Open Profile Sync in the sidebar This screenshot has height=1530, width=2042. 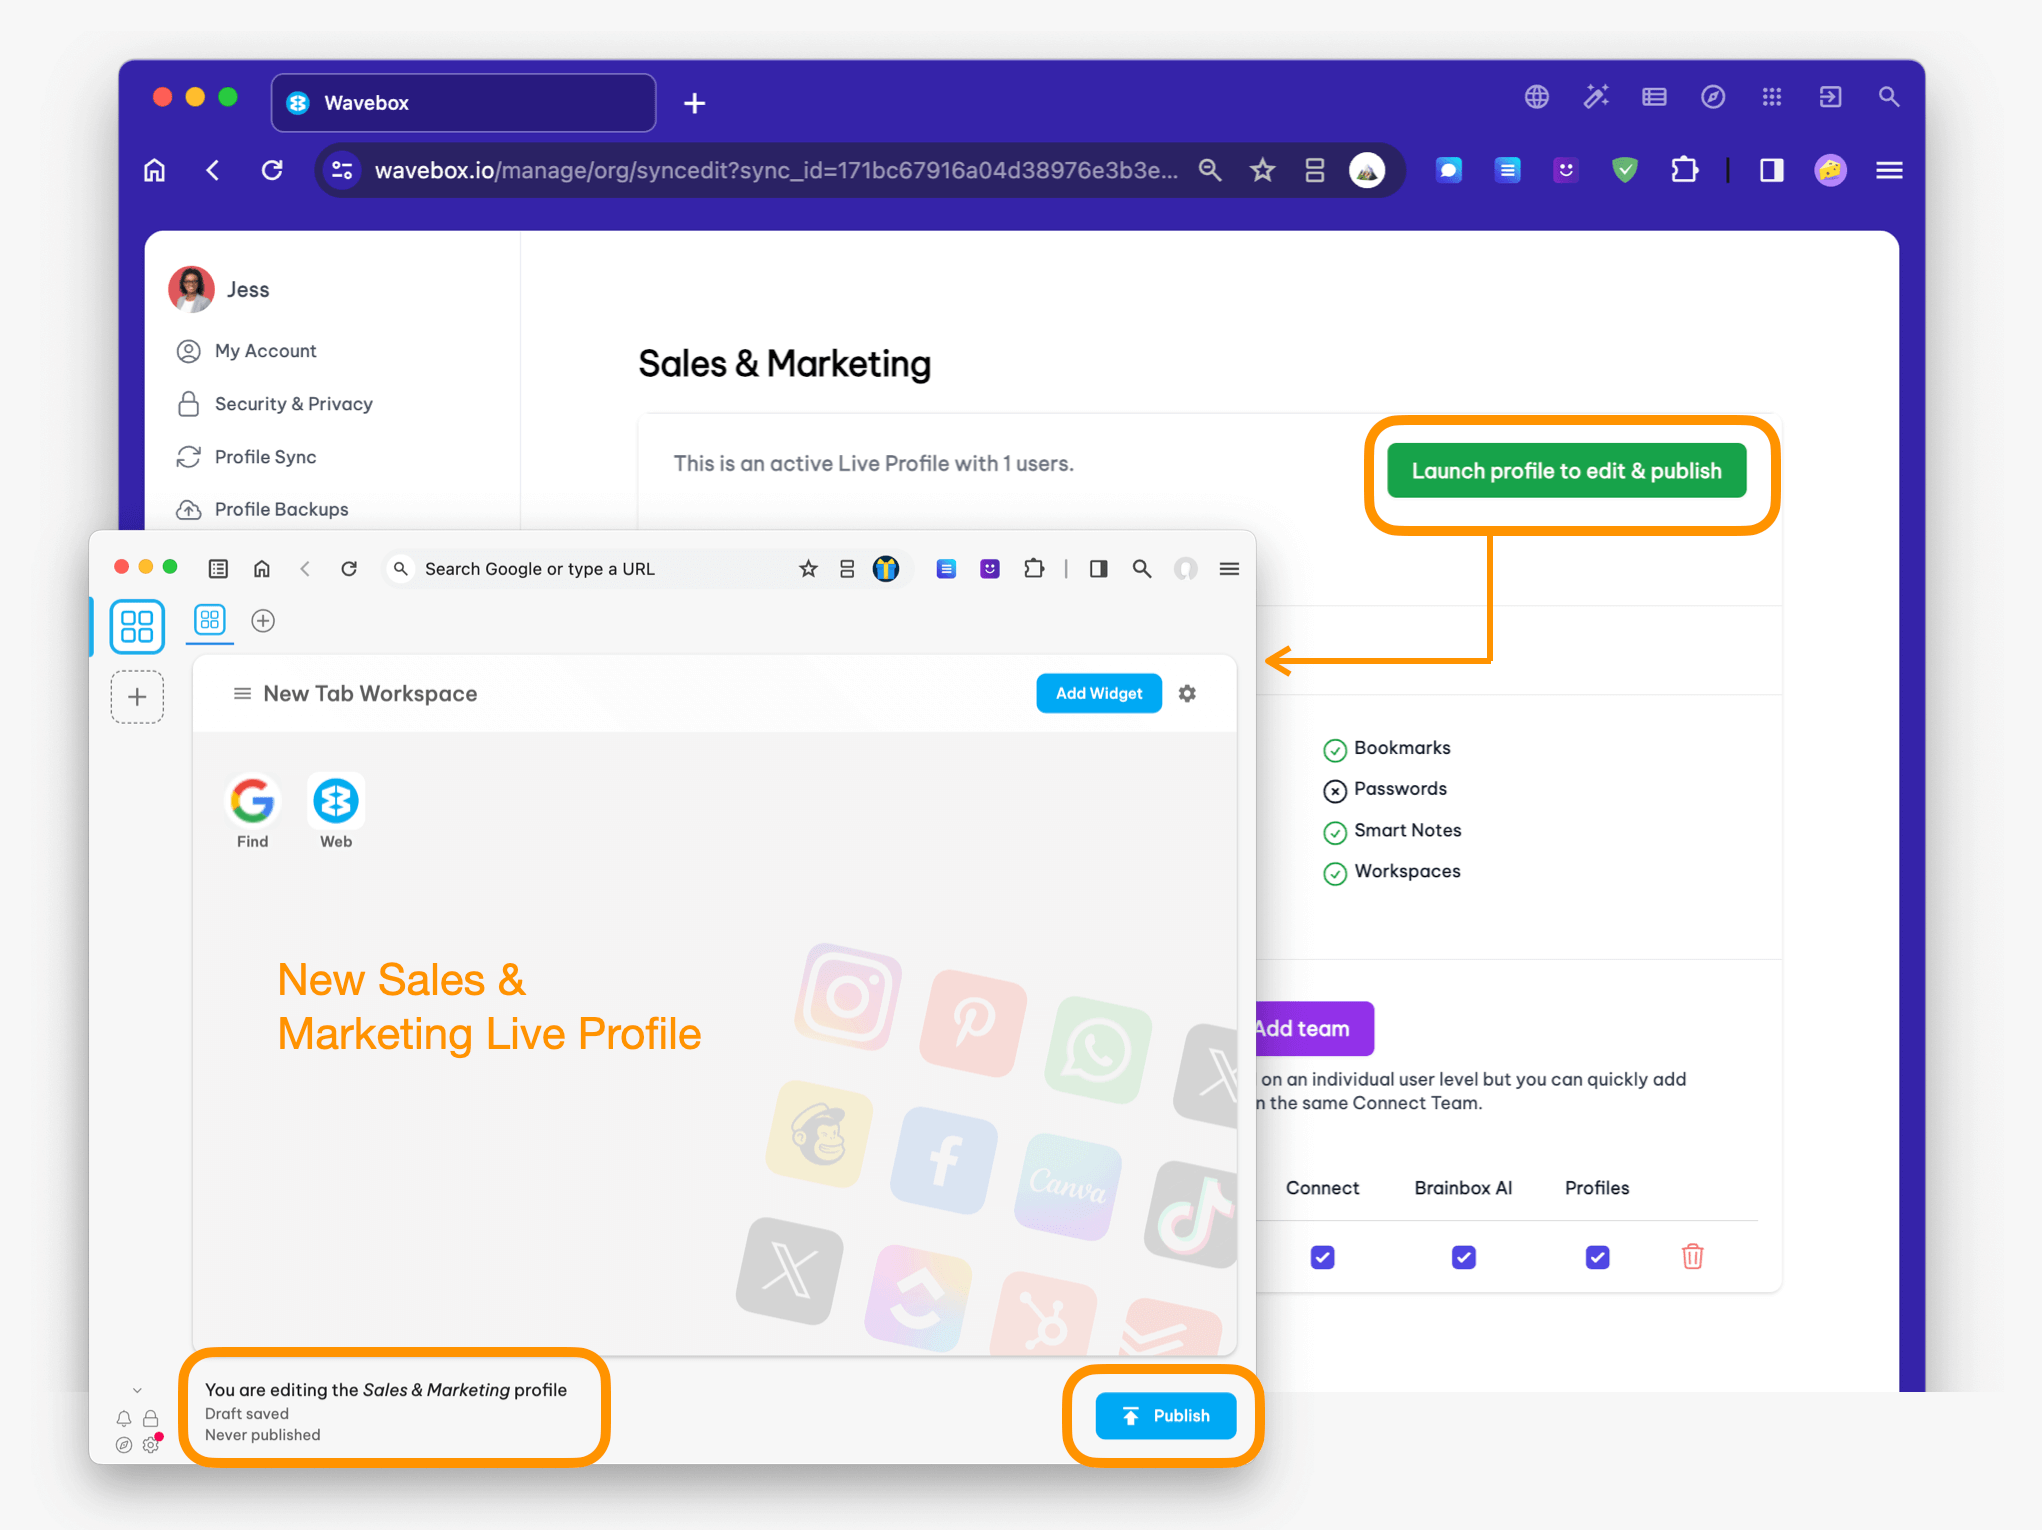click(x=265, y=457)
